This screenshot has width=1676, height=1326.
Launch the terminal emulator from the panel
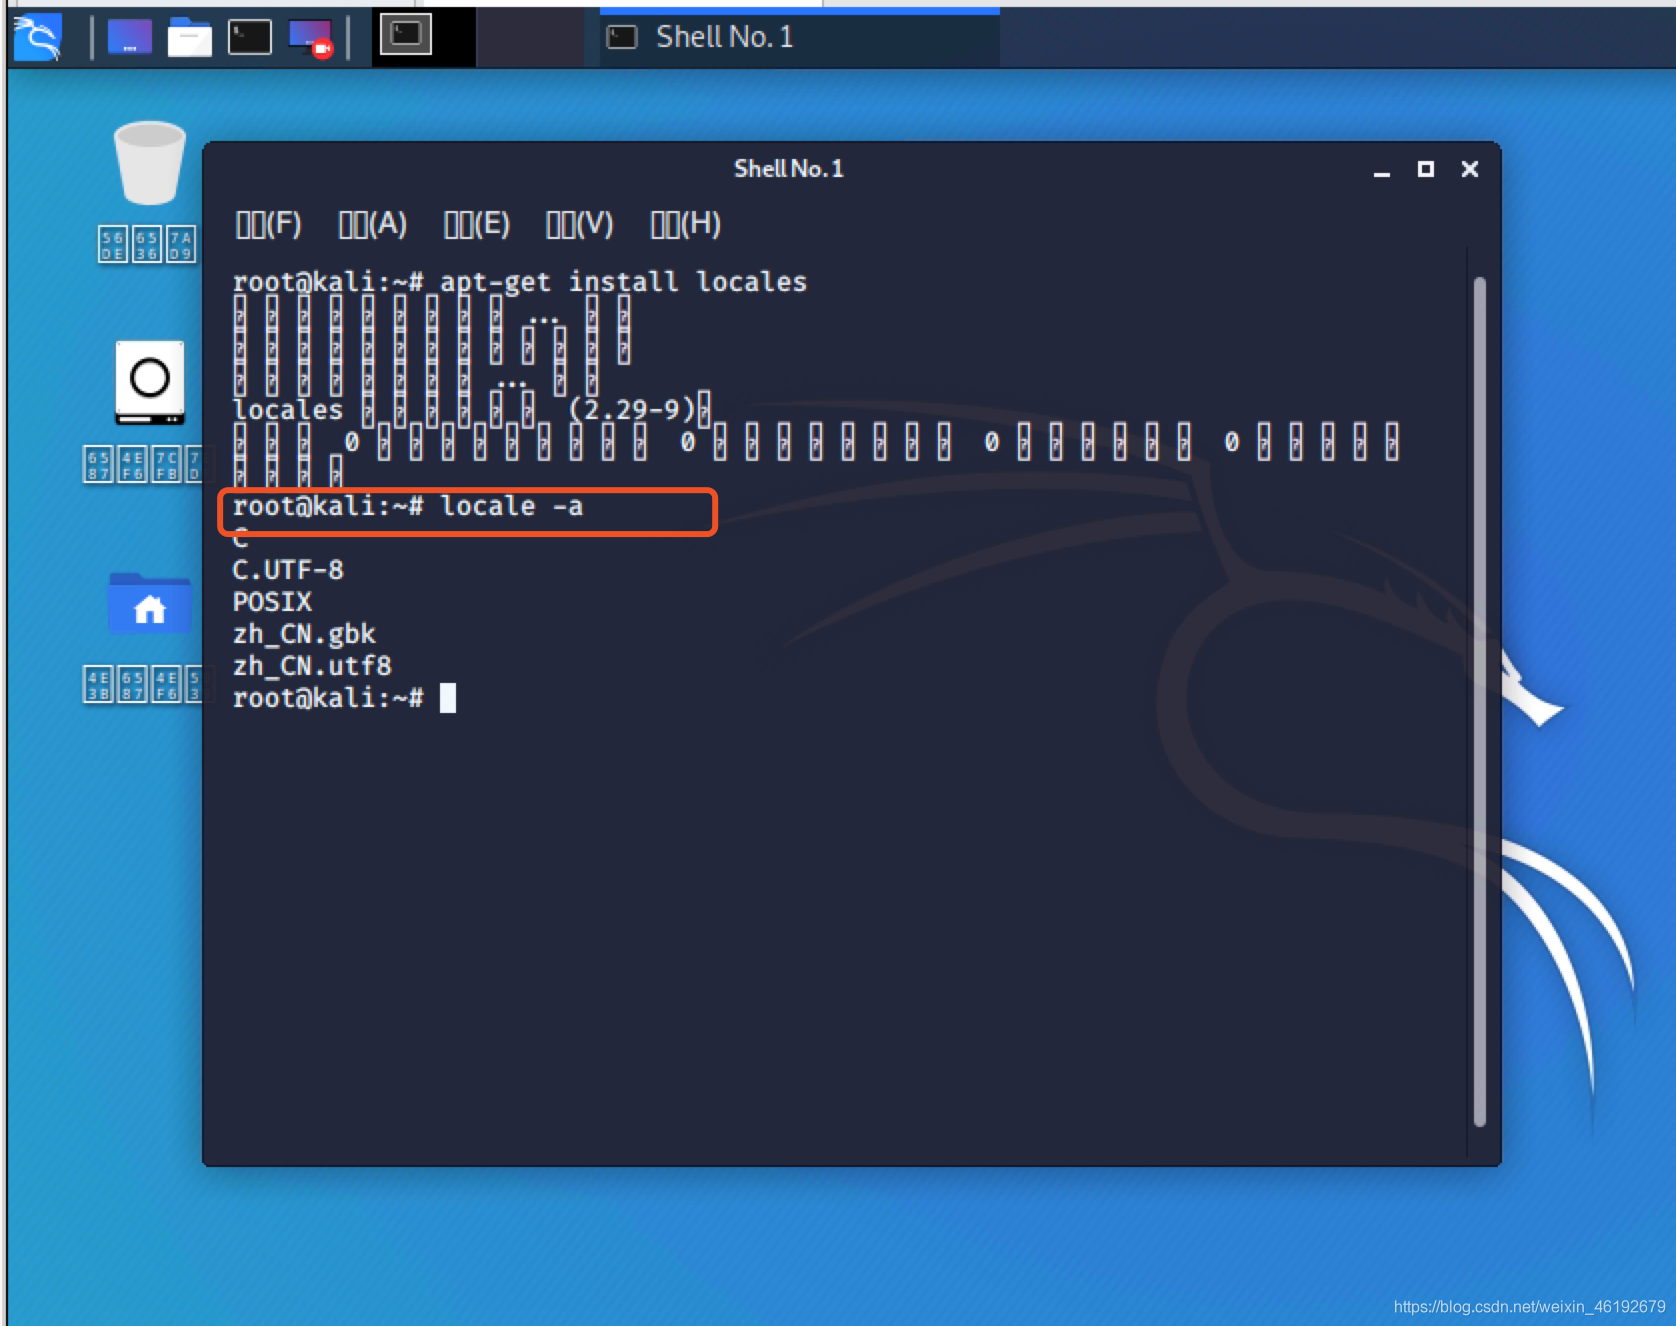(249, 37)
